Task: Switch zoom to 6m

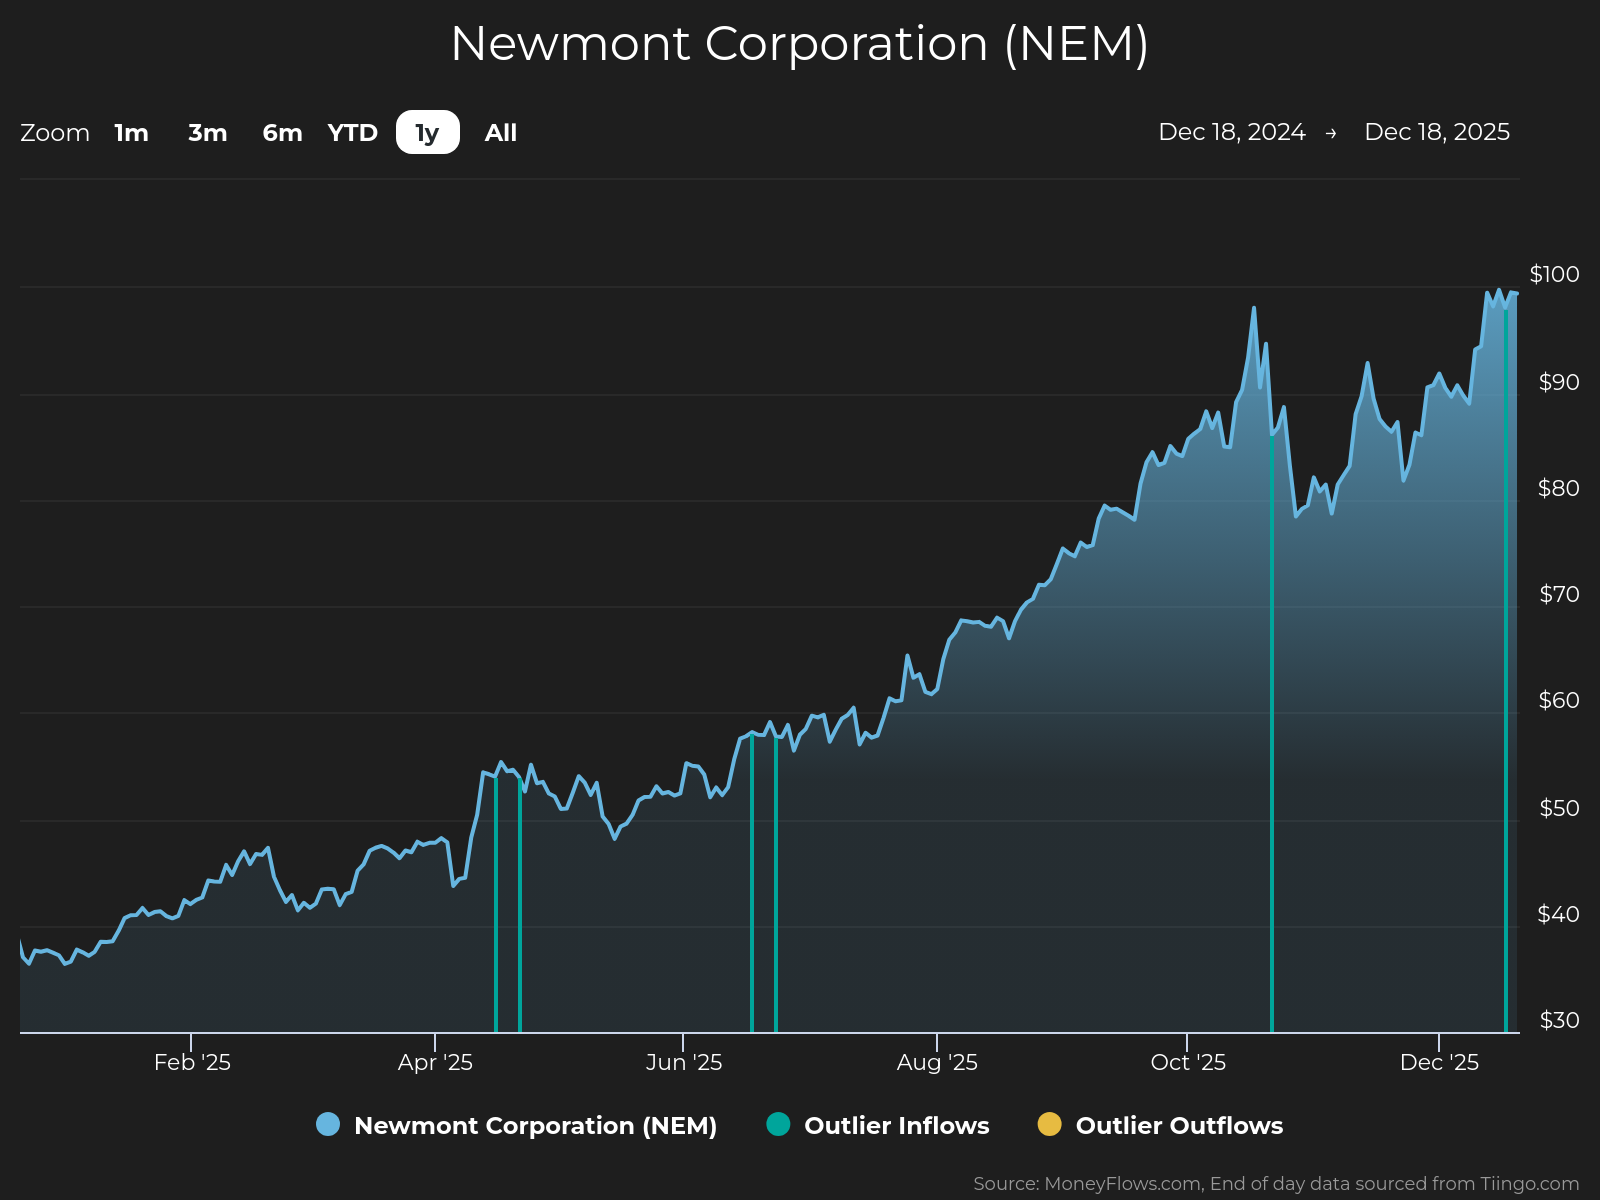Action: tap(282, 133)
